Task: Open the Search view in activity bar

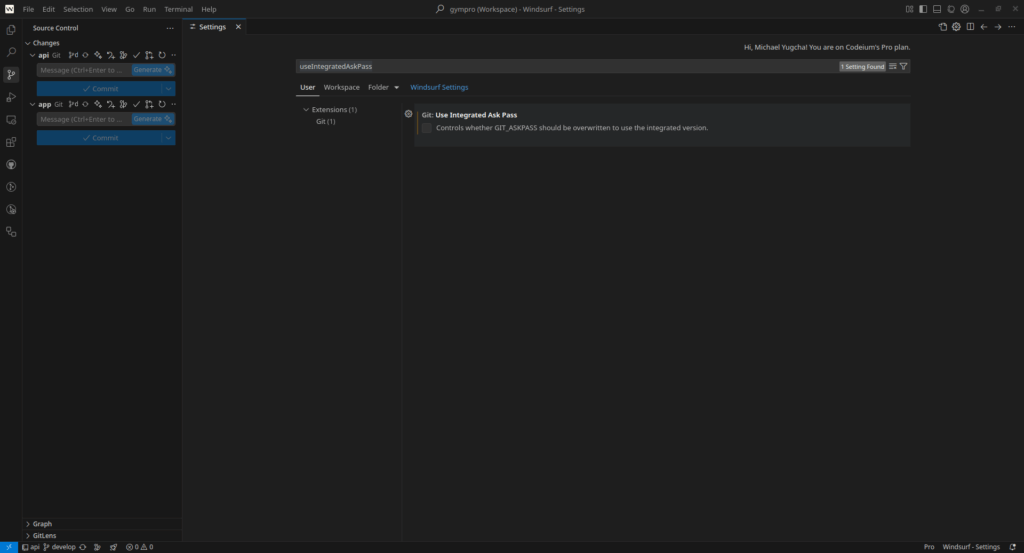Action: click(x=11, y=52)
